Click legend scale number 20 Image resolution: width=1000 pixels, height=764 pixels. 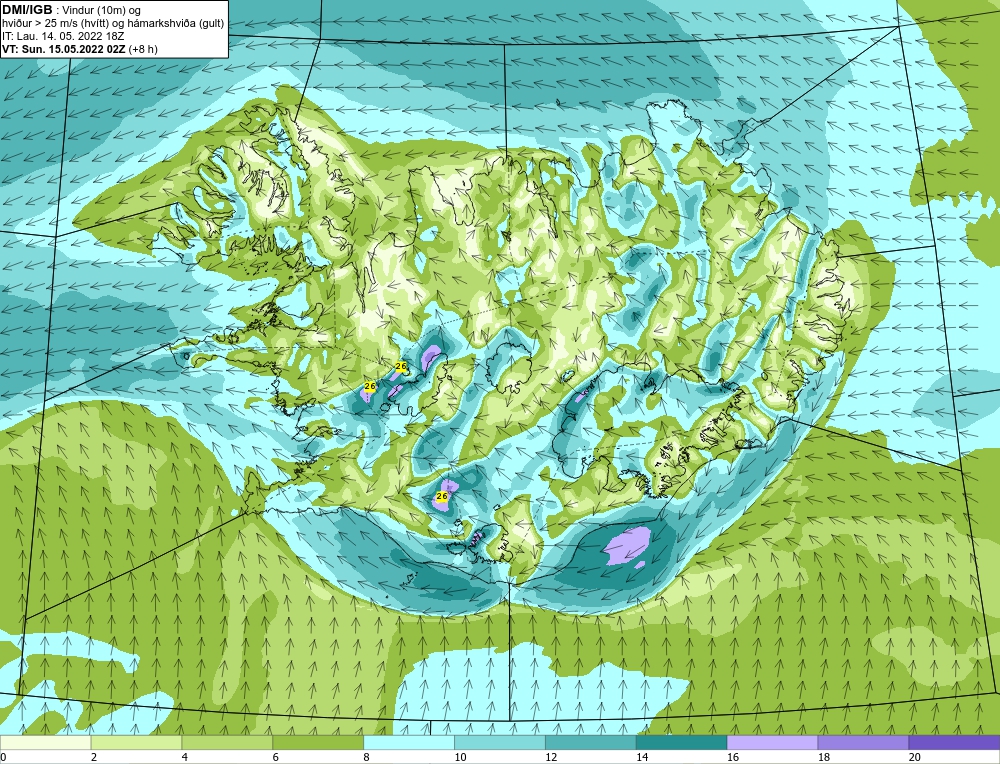pyautogui.click(x=915, y=757)
